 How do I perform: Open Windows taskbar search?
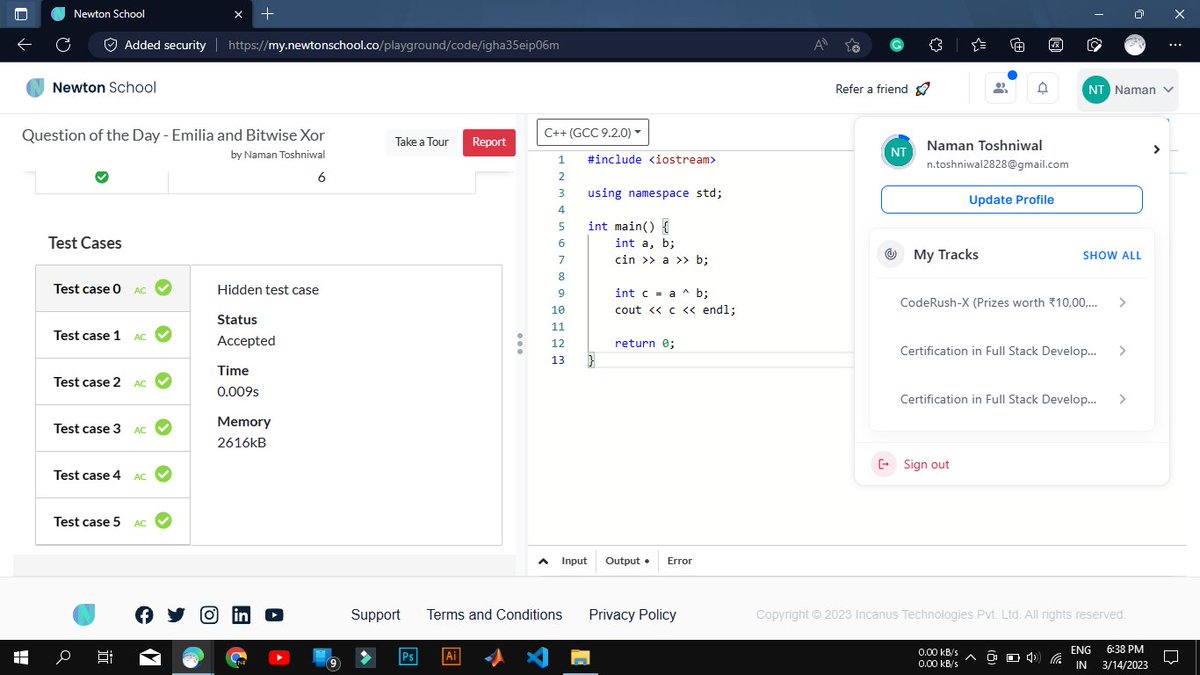(63, 657)
